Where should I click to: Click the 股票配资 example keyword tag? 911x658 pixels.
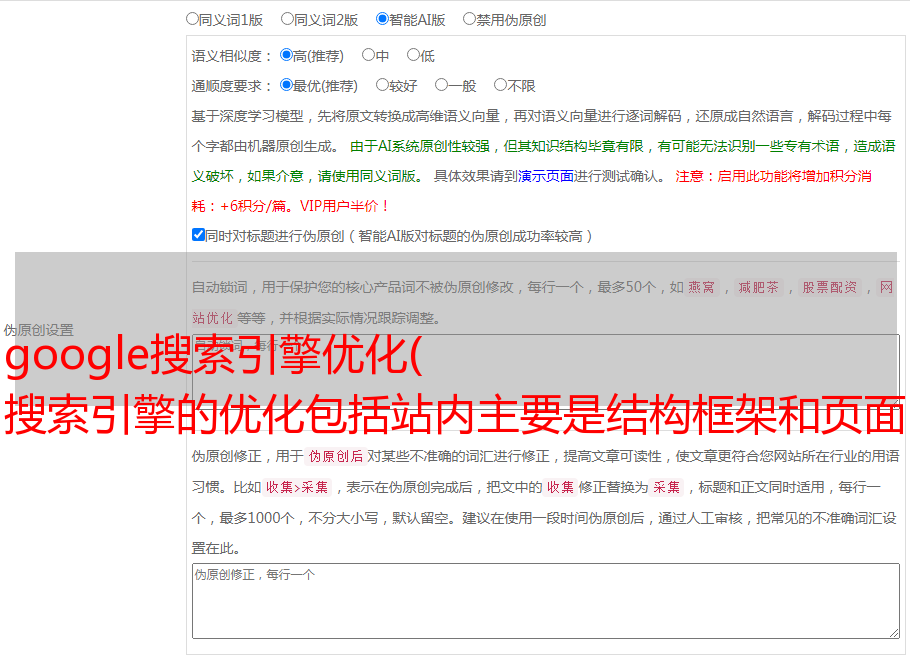tap(830, 287)
